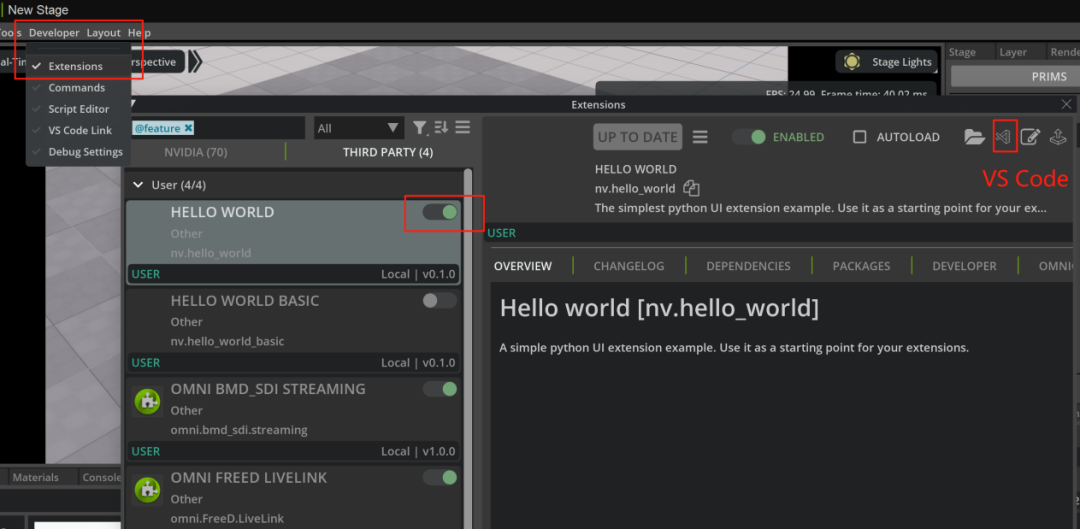Switch to the Layer panel tab
Viewport: 1080px width, 529px height.
pos(1013,52)
